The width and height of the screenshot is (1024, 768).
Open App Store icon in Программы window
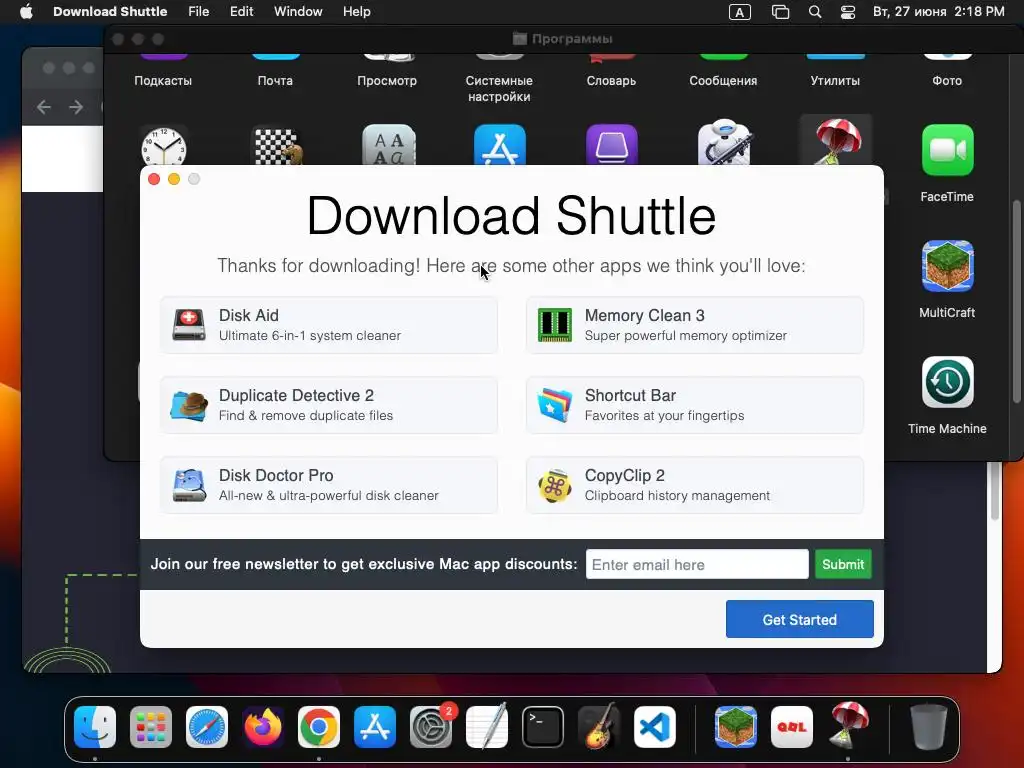point(500,146)
